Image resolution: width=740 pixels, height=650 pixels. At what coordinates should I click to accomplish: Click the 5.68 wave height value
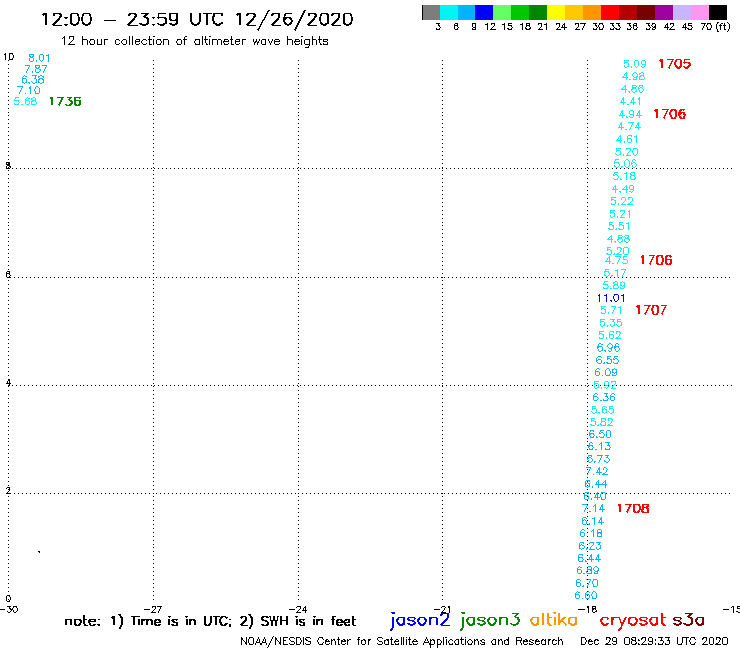tap(25, 101)
